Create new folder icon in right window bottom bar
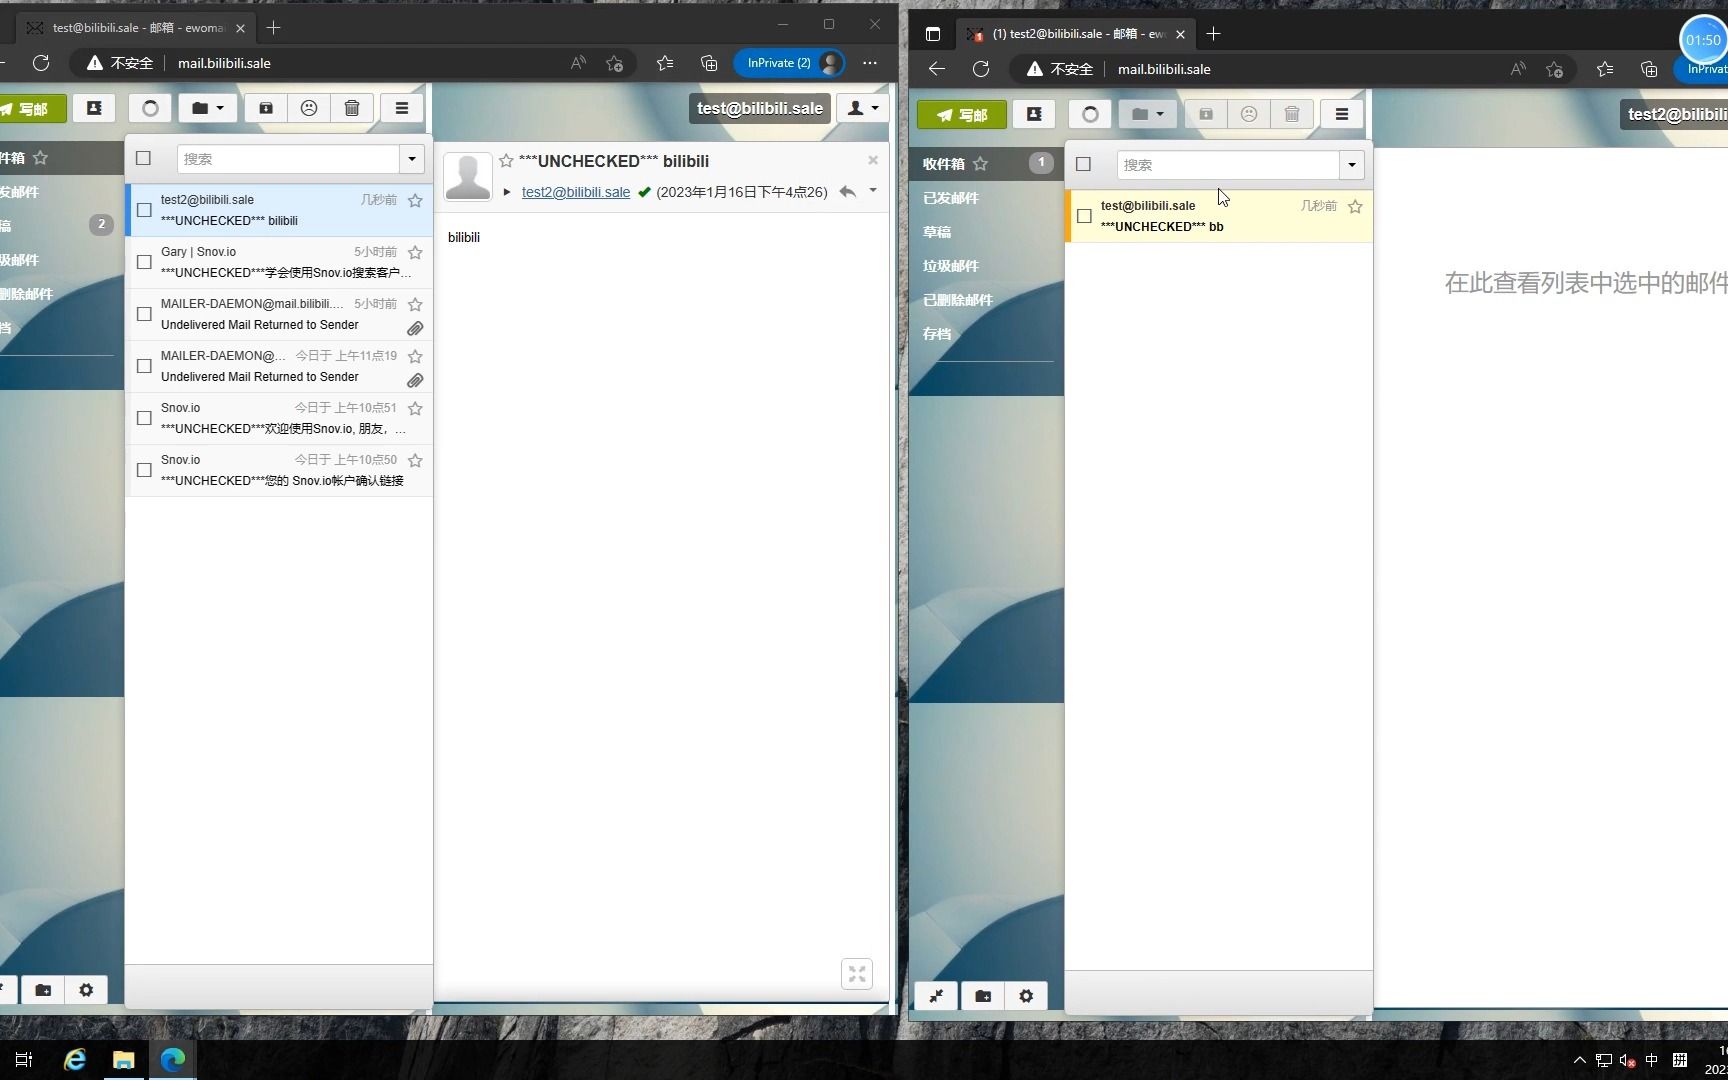Viewport: 1728px width, 1080px height. coord(983,996)
